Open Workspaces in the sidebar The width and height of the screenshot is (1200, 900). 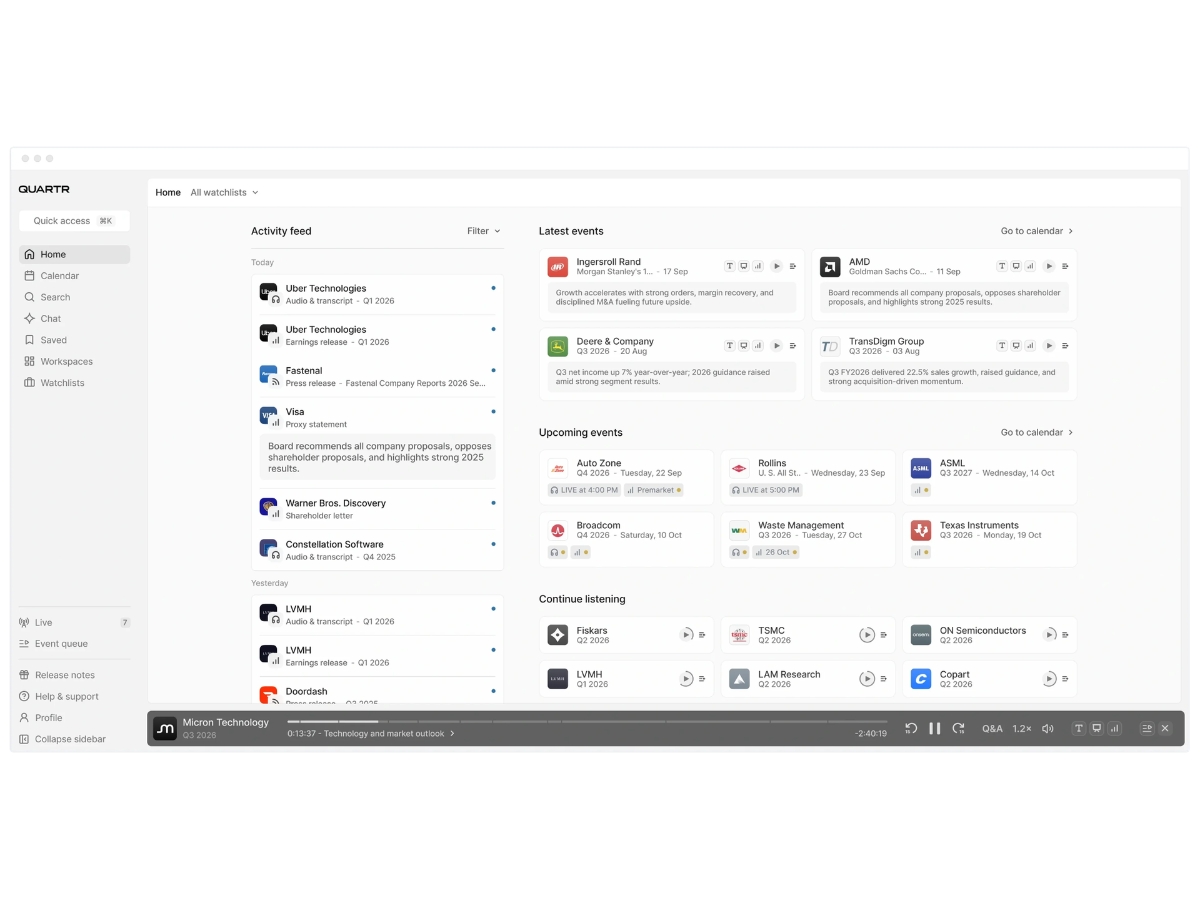pos(74,362)
